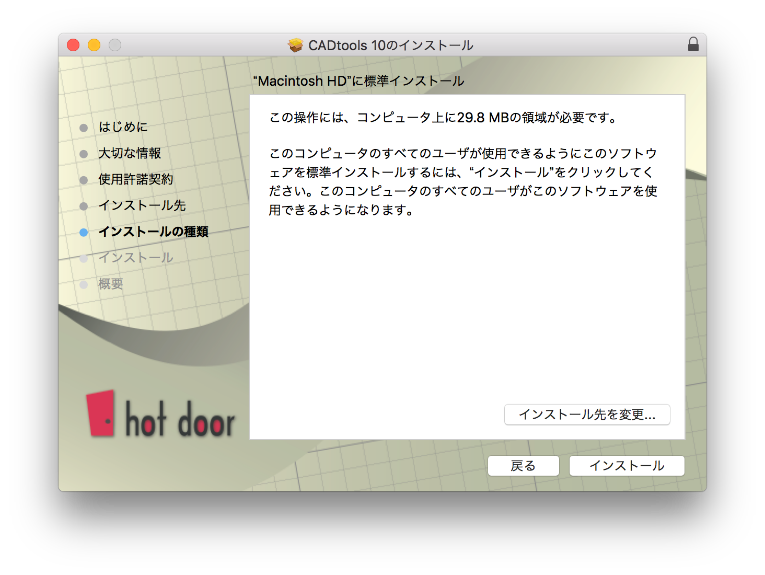Click the red hot door logo
The width and height of the screenshot is (765, 575).
(x=100, y=414)
